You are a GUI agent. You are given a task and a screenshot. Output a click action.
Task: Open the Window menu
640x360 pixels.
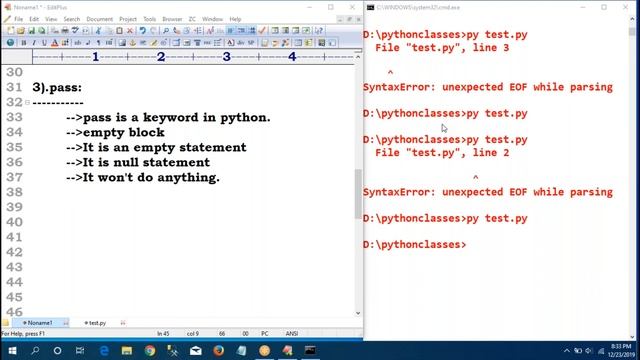(213, 19)
